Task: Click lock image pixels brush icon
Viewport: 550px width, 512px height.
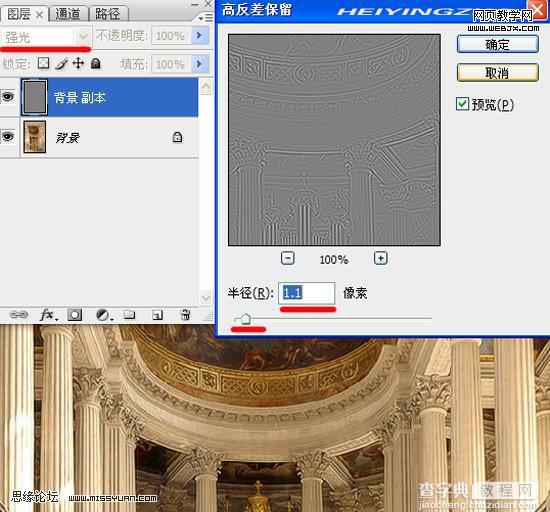Action: coord(61,63)
